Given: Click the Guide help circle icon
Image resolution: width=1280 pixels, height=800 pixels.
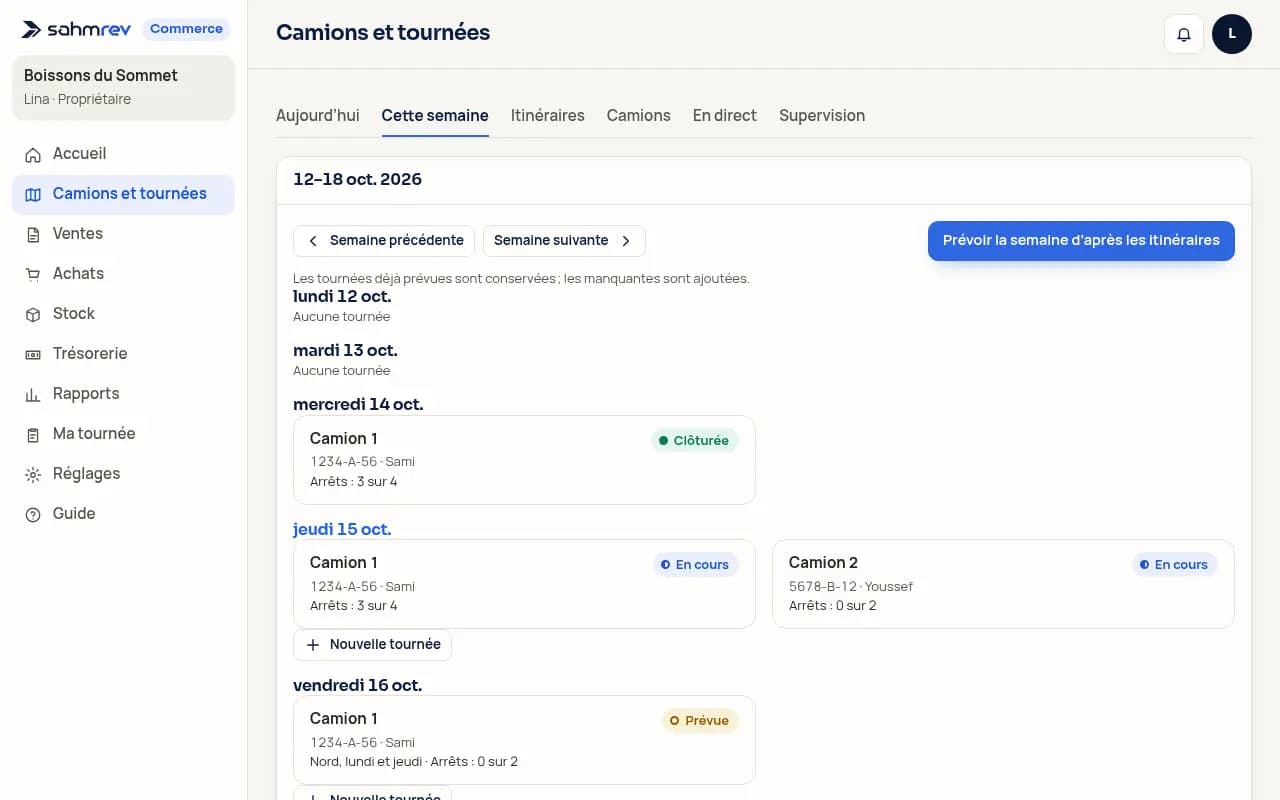Looking at the screenshot, I should (x=33, y=514).
